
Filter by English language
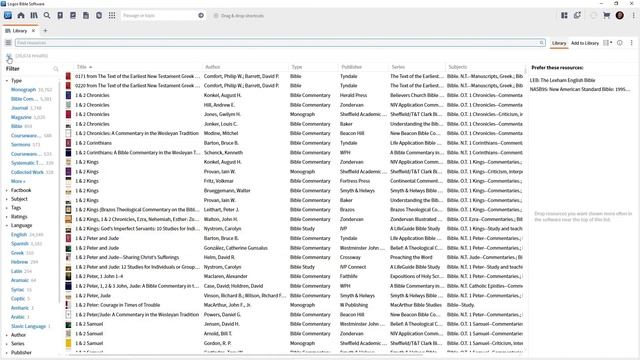click(x=19, y=235)
